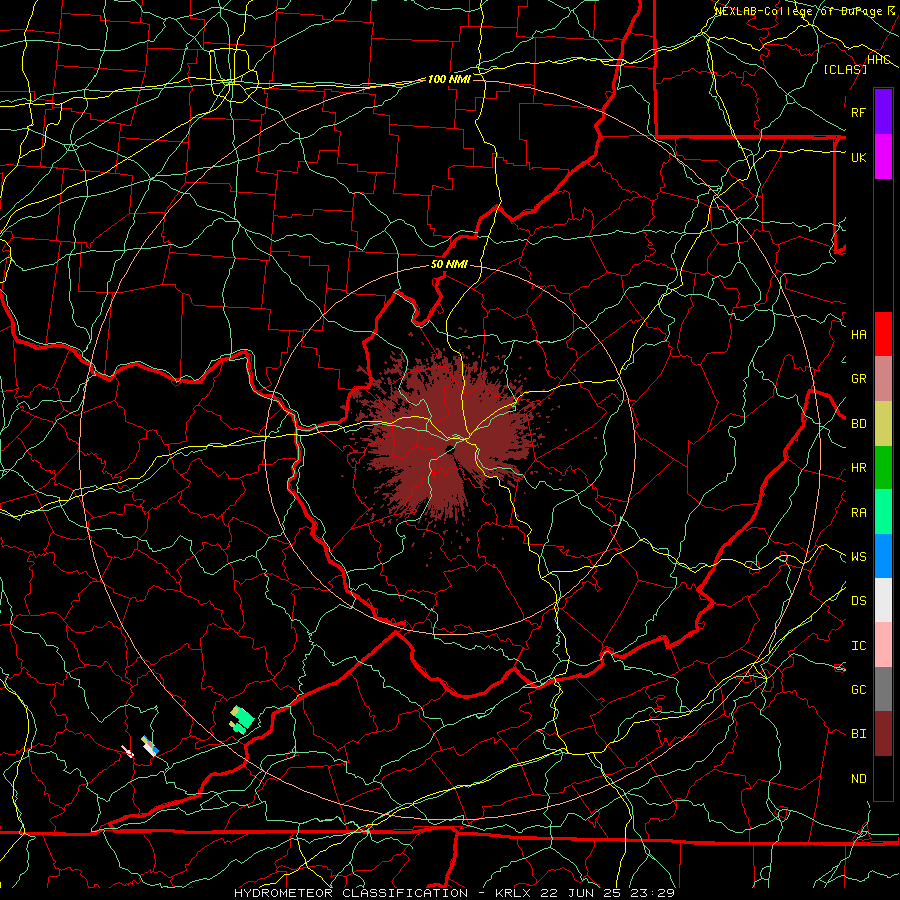Click the 50 NMI range ring label

click(x=449, y=264)
